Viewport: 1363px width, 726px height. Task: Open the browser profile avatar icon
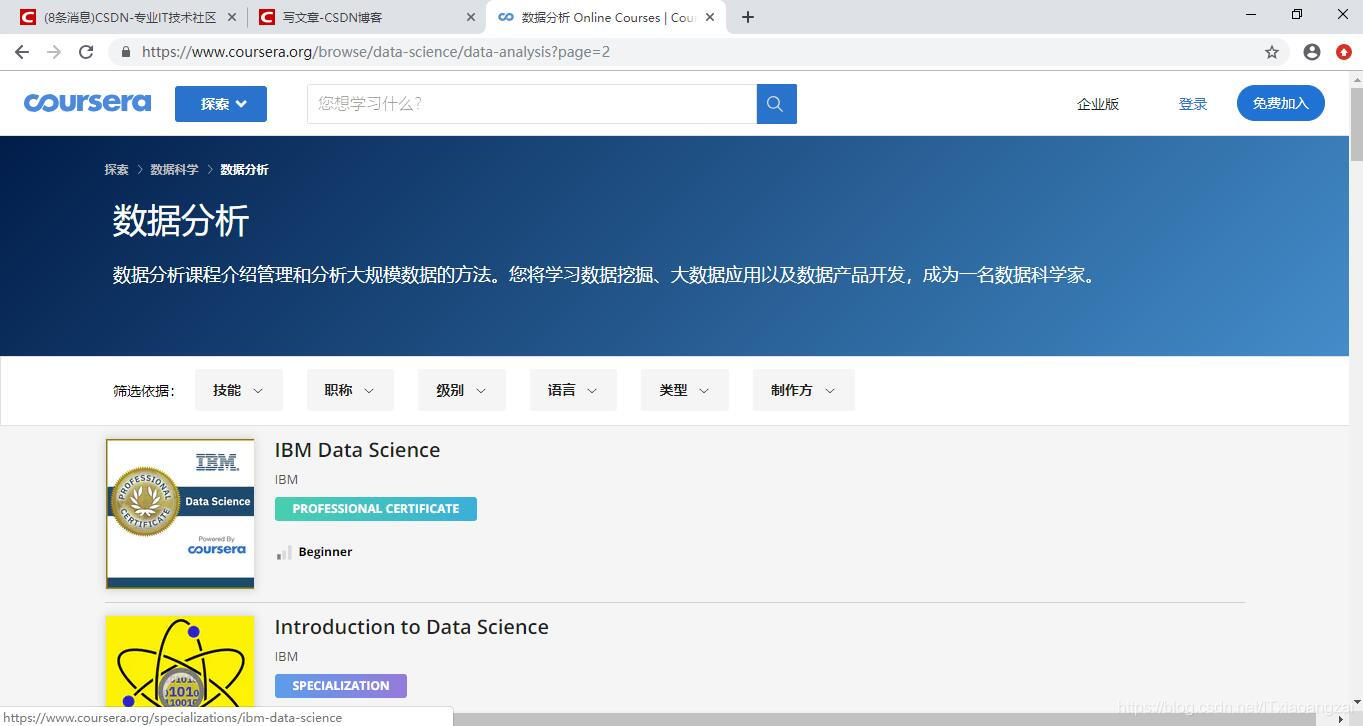(1312, 52)
